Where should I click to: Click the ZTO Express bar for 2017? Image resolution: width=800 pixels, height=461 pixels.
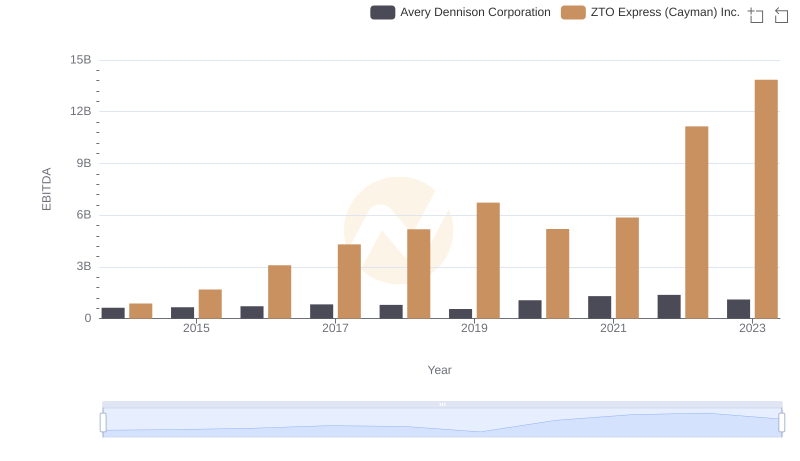point(349,281)
